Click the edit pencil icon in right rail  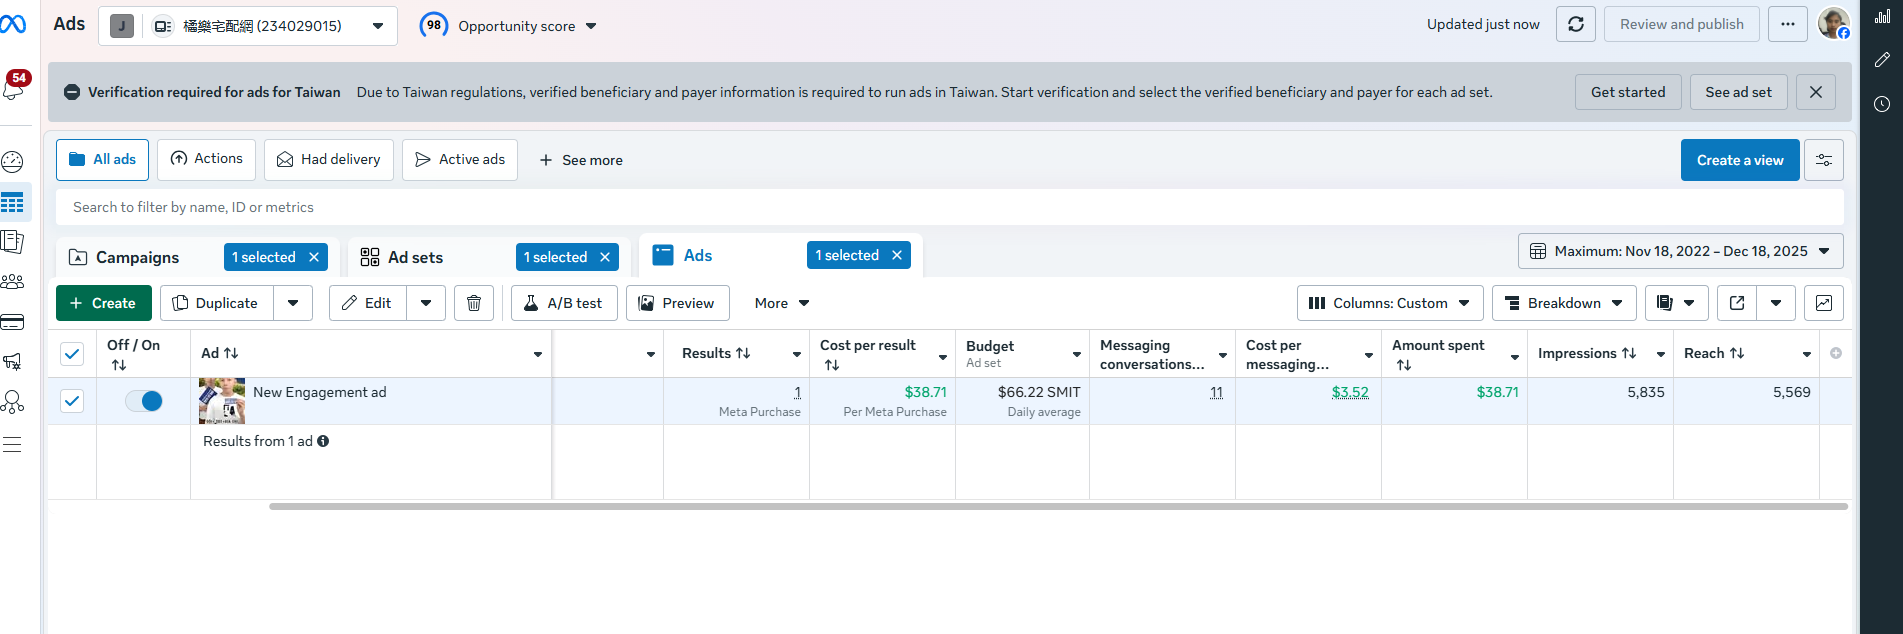pos(1882,60)
